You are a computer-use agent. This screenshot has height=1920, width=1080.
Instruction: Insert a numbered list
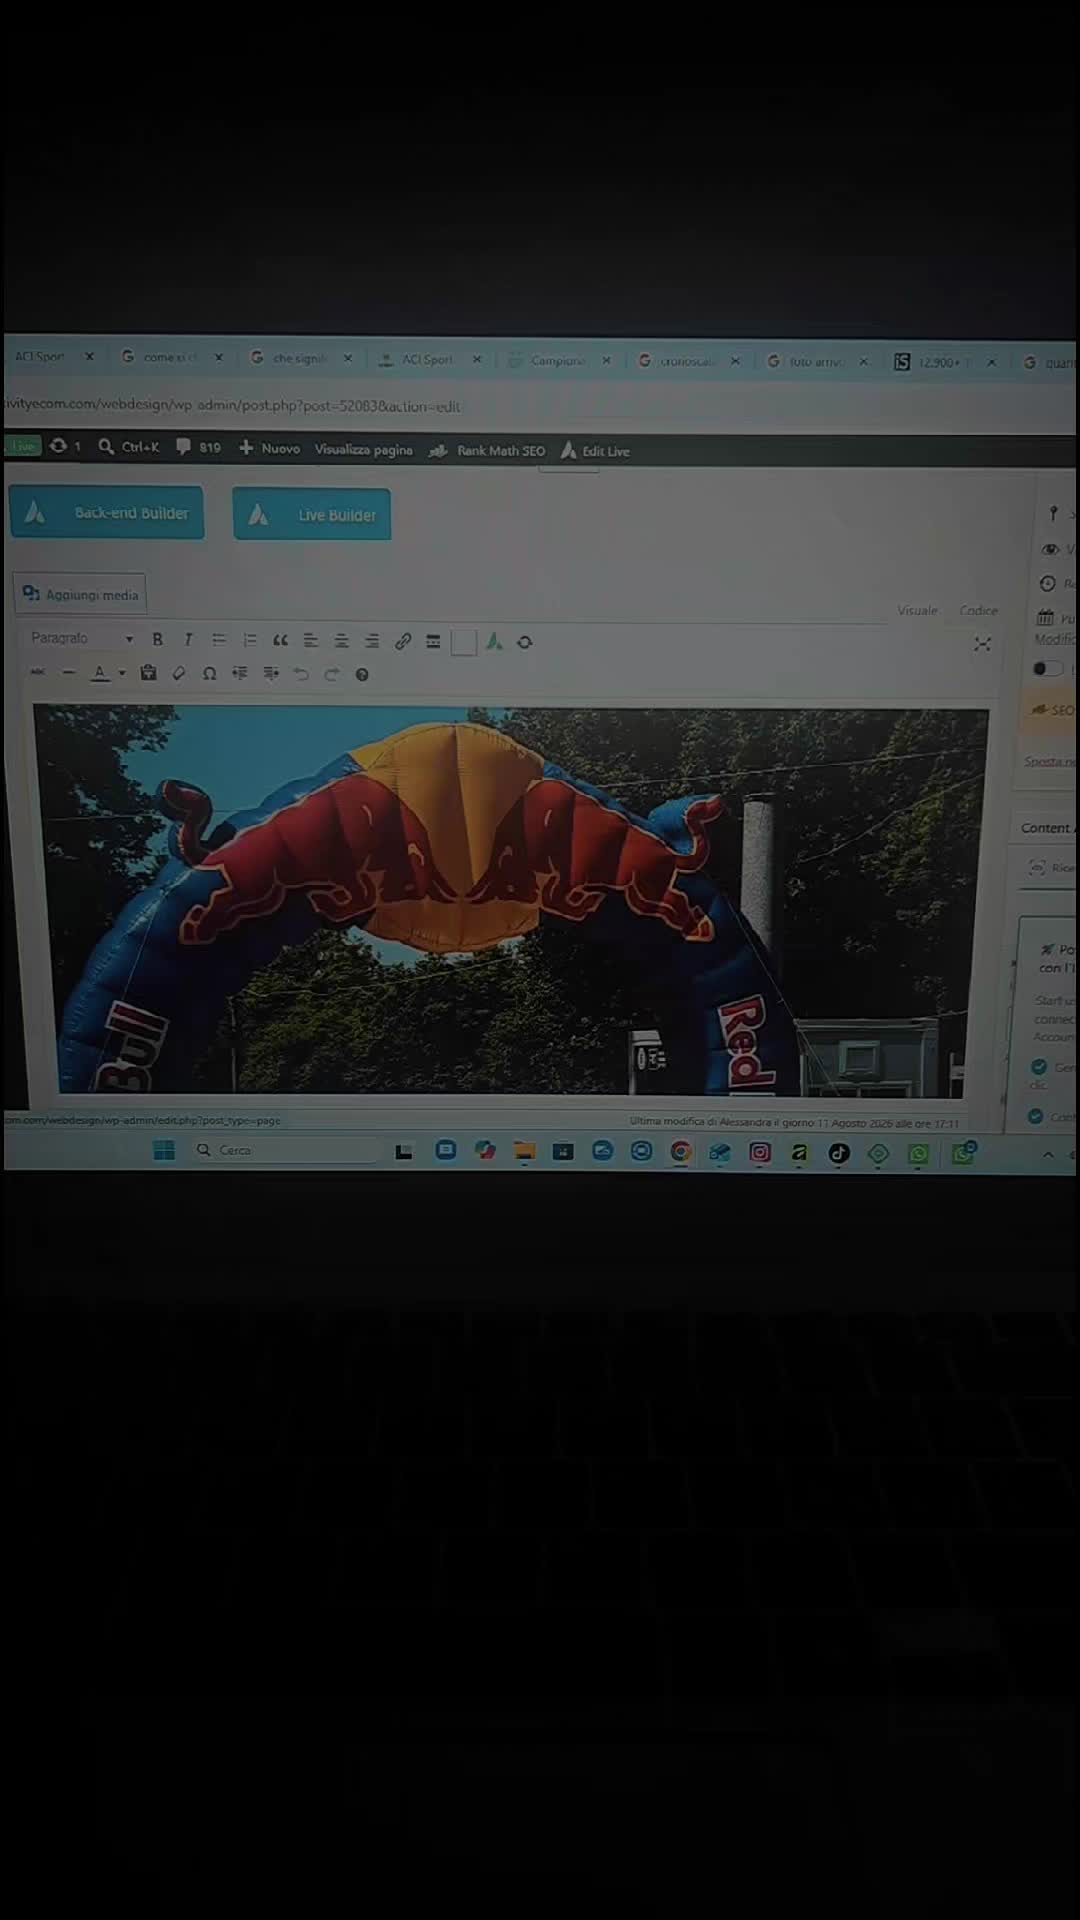click(x=249, y=640)
